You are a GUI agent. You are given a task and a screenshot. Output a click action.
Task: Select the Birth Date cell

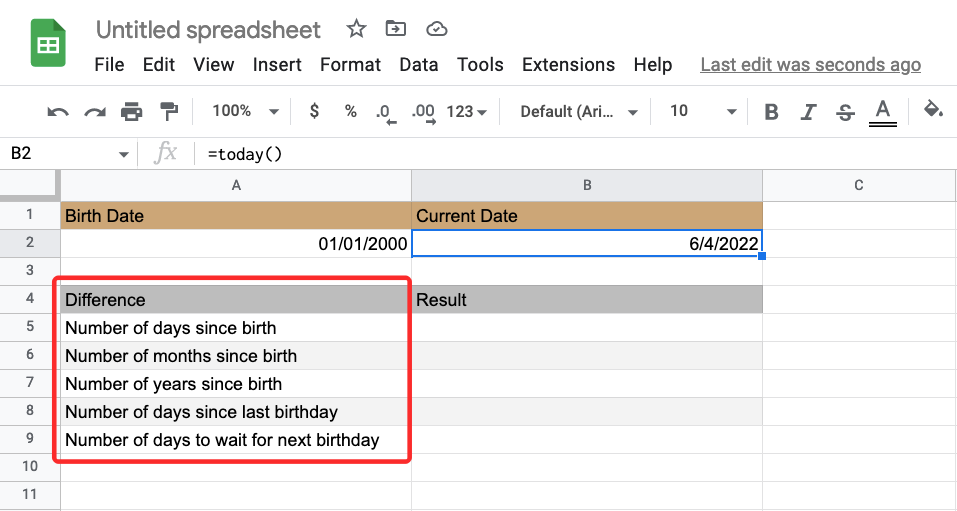(236, 216)
